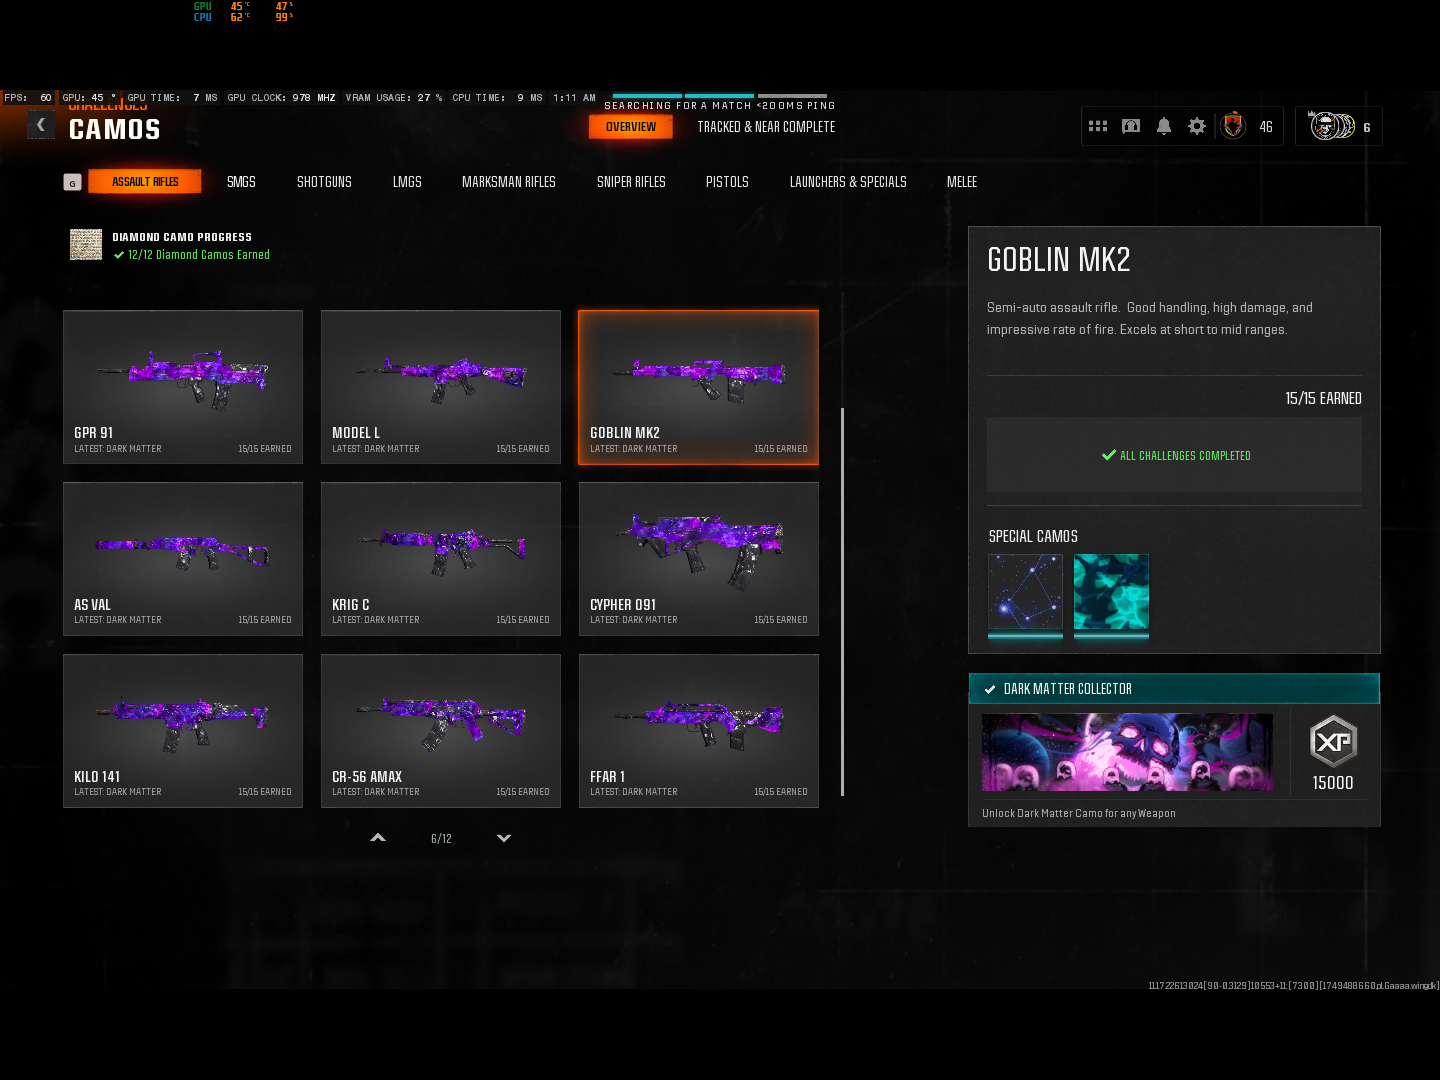Click the XP reward emblem icon
The image size is (1440, 1080).
(1331, 742)
